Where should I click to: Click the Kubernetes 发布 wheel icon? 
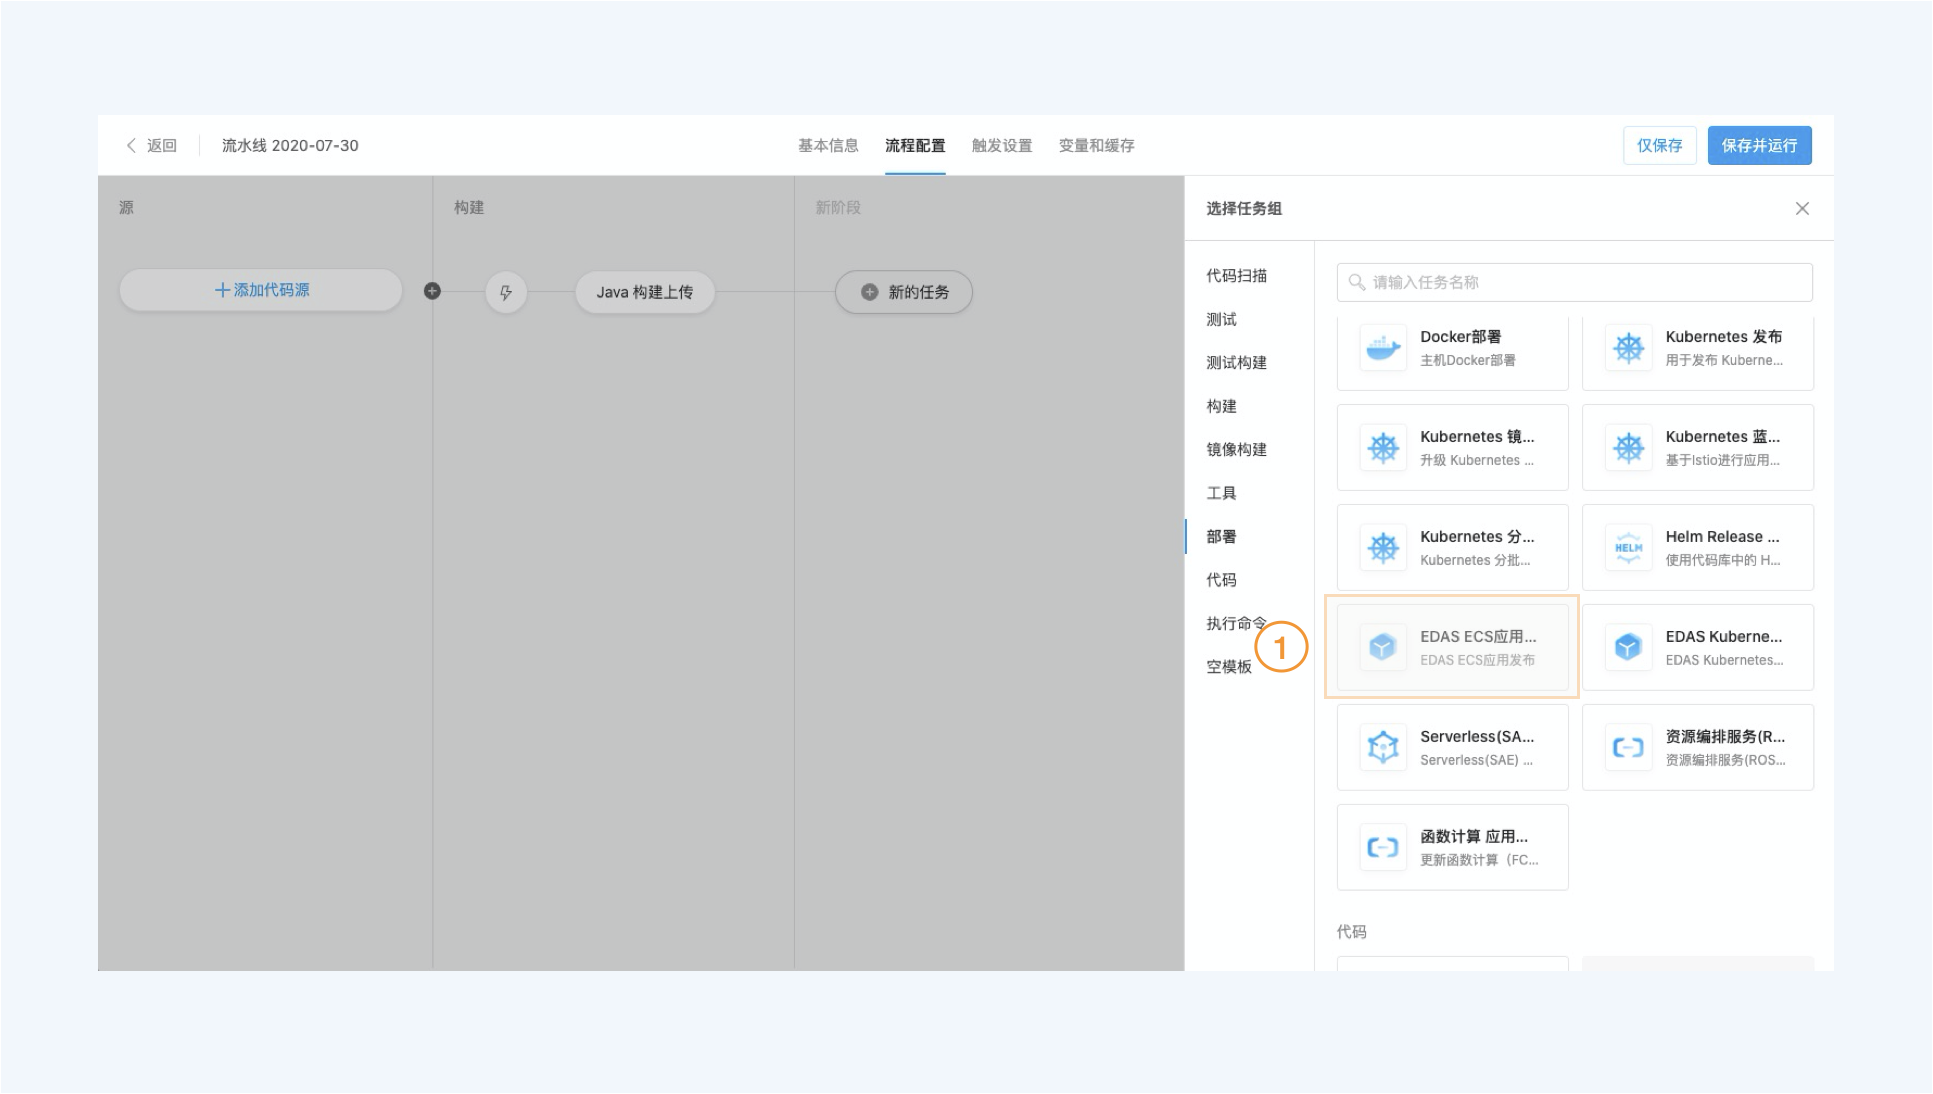coord(1628,348)
